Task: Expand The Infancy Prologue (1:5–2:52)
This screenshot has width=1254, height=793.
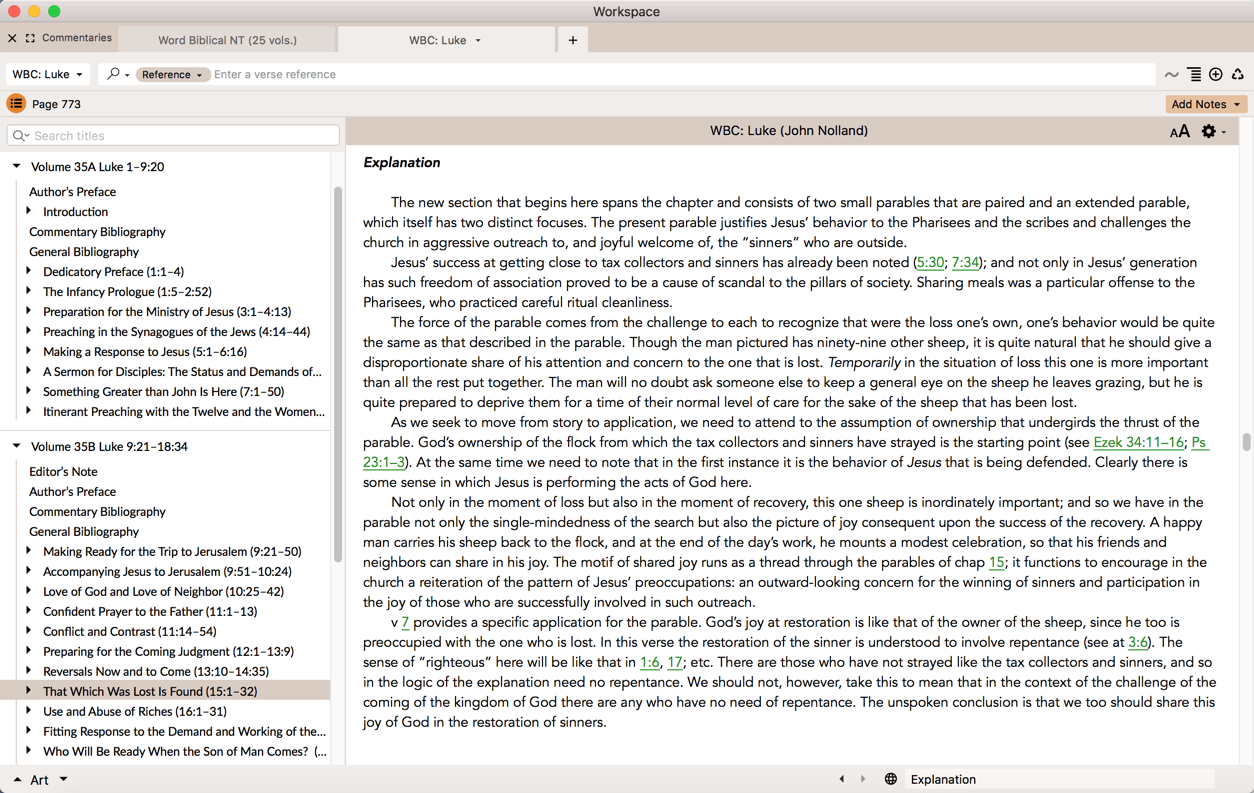Action: pyautogui.click(x=29, y=291)
